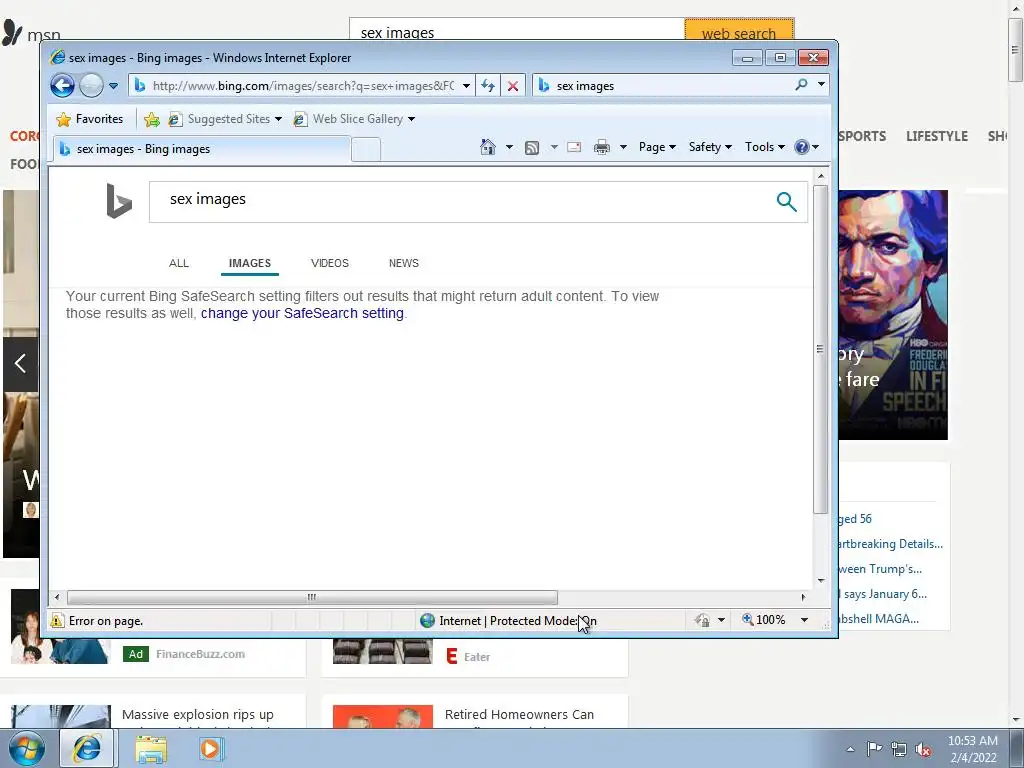
Task: Open the LIFESTYLE link on MSN page
Action: (x=936, y=136)
